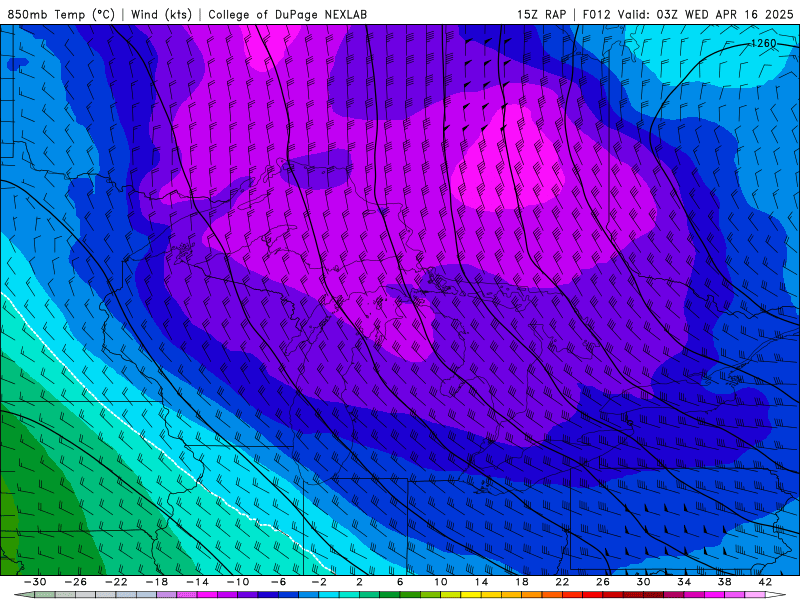This screenshot has width=800, height=600.
Task: Click the '-18' color scale label
Action: point(157,582)
